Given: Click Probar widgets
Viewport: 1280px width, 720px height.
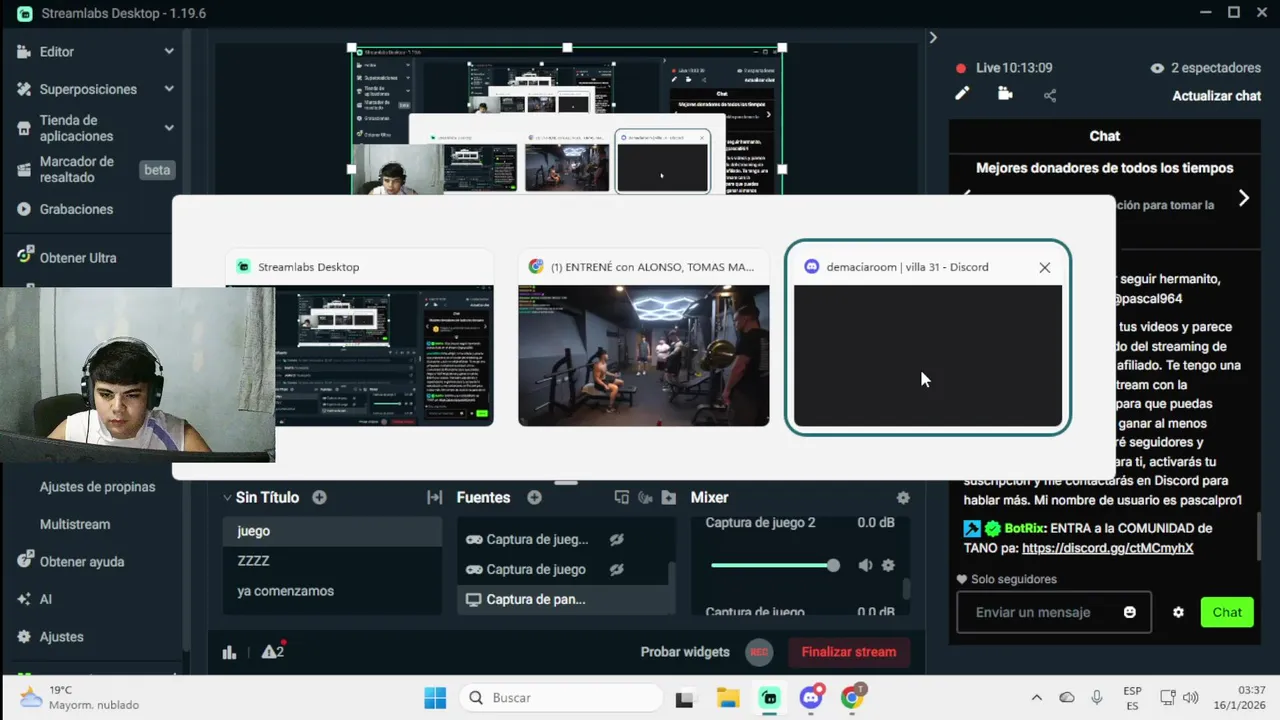Looking at the screenshot, I should tap(685, 652).
